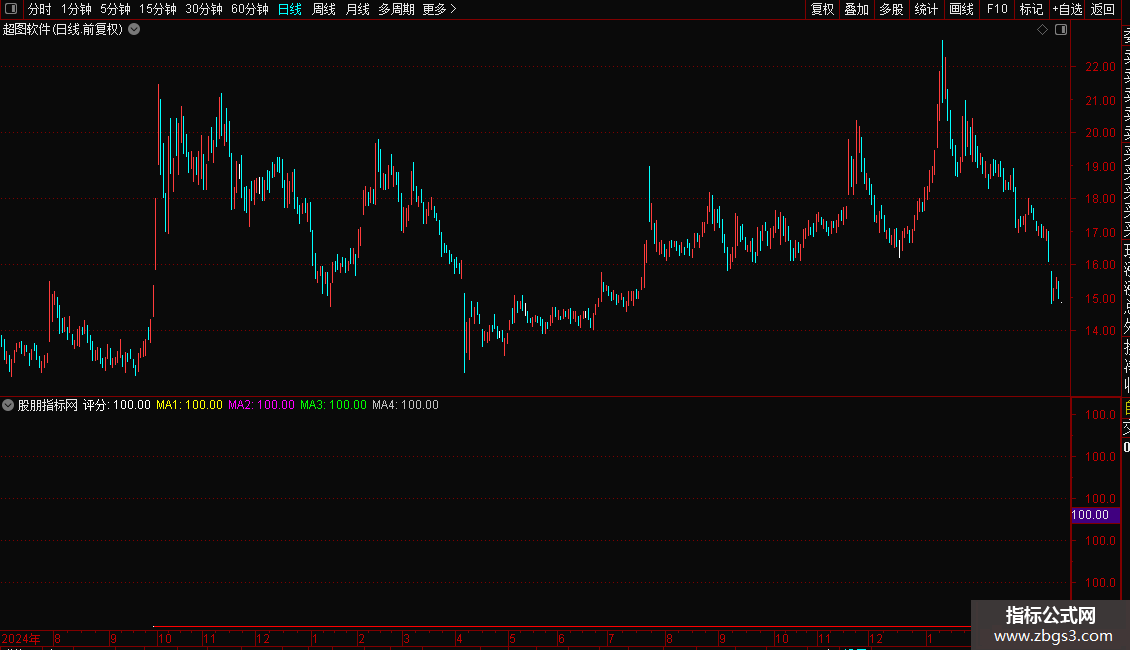Open F10 company information

click(x=997, y=9)
